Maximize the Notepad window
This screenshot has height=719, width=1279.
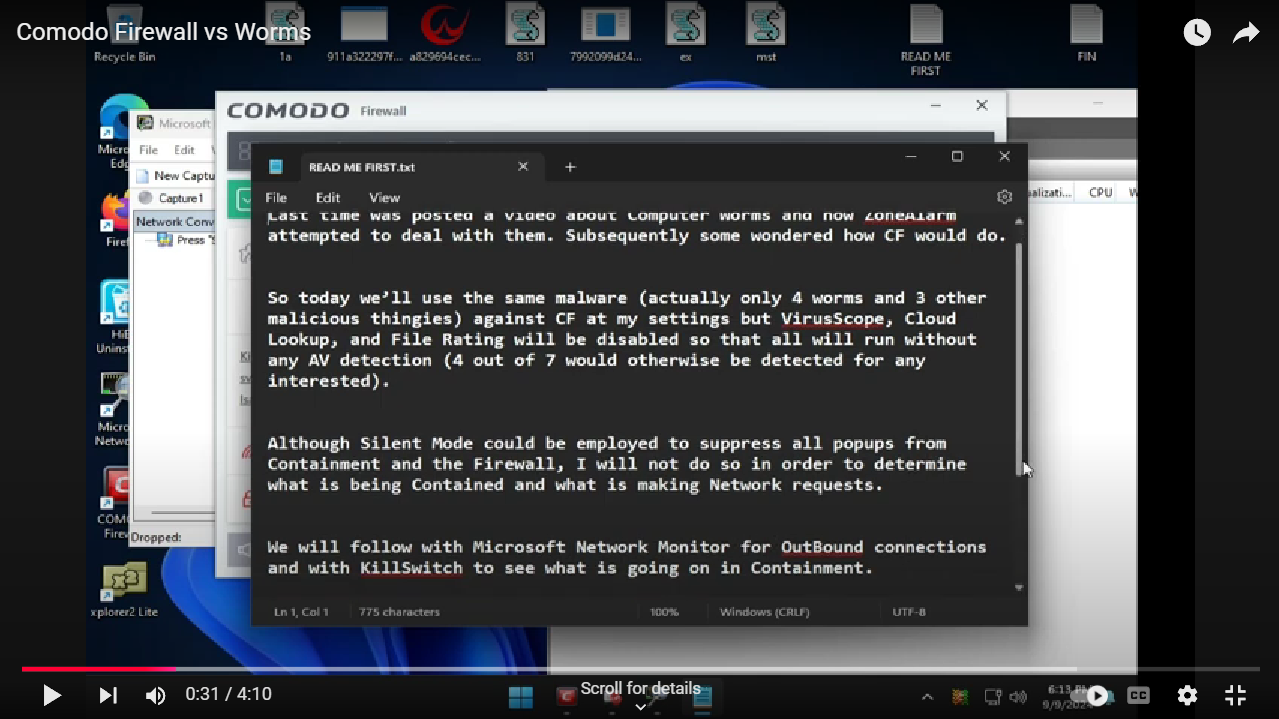tap(957, 156)
